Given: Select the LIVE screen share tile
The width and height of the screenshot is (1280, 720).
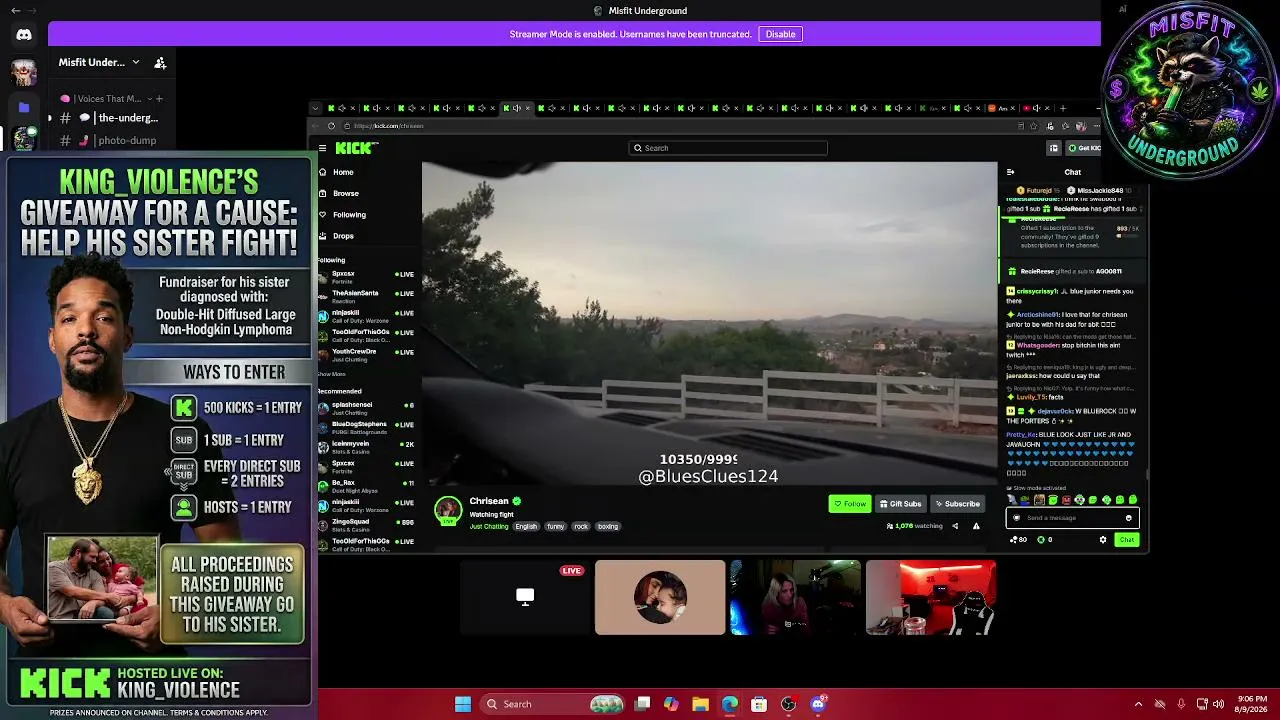Looking at the screenshot, I should pyautogui.click(x=525, y=597).
